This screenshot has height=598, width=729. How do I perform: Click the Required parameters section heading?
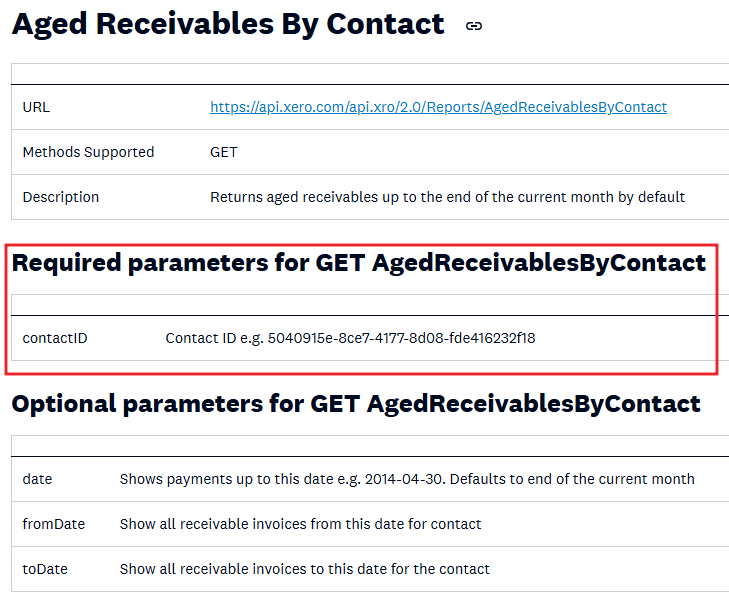358,263
